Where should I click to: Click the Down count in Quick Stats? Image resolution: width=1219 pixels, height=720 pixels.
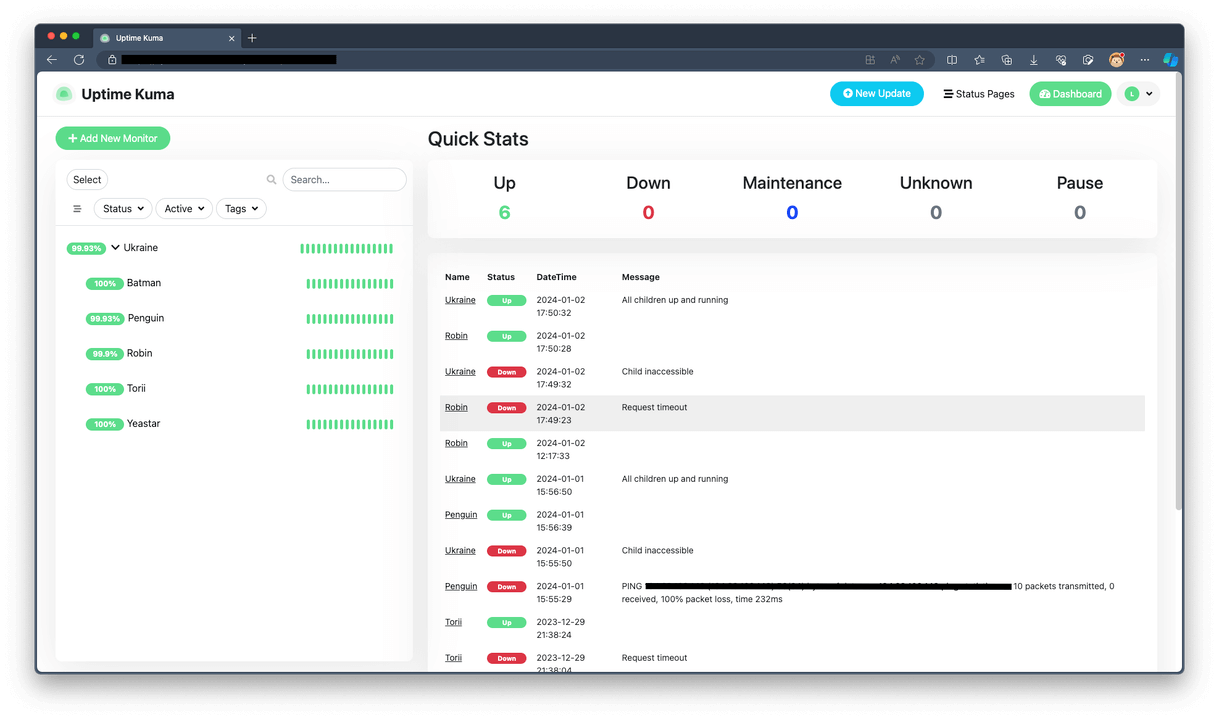pyautogui.click(x=648, y=212)
